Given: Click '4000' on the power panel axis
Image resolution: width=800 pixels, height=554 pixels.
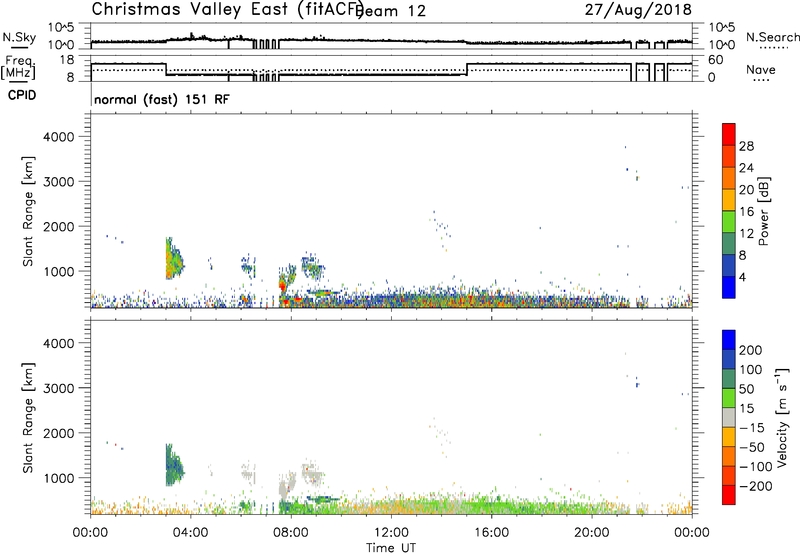Looking at the screenshot, I should 59,137.
